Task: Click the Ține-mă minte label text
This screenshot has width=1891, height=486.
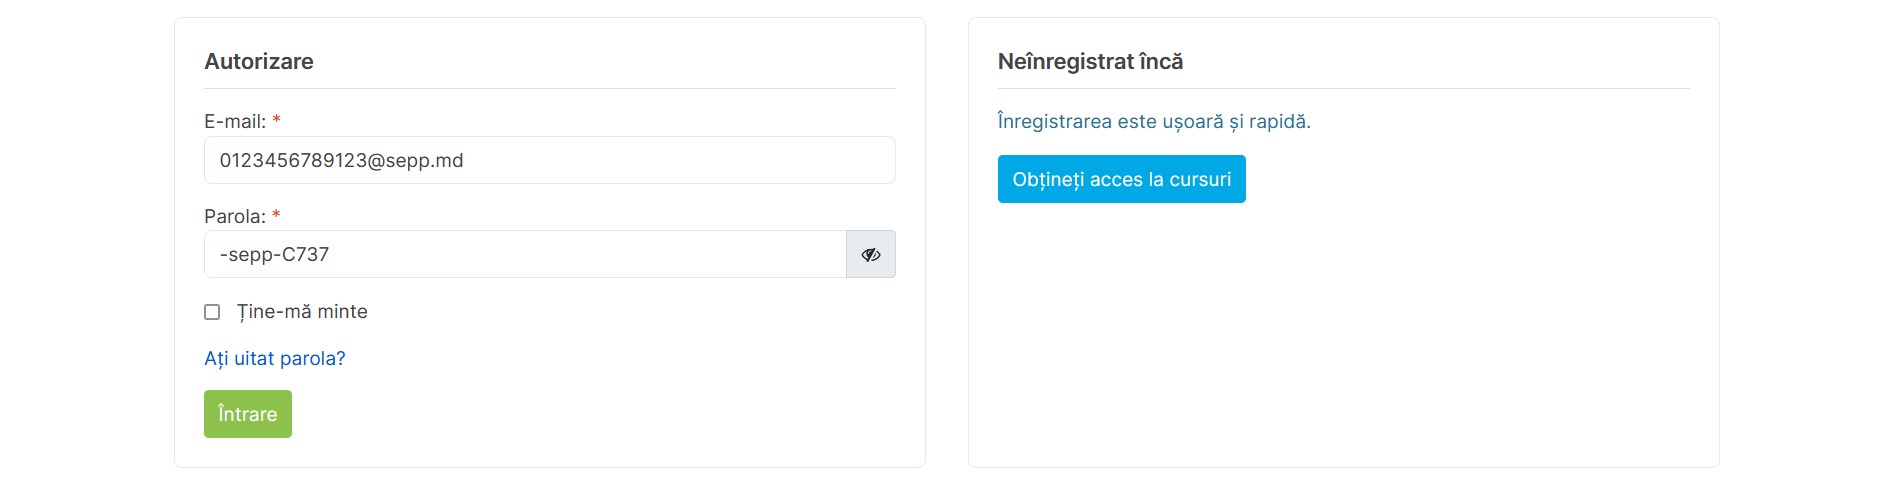Action: pyautogui.click(x=302, y=312)
